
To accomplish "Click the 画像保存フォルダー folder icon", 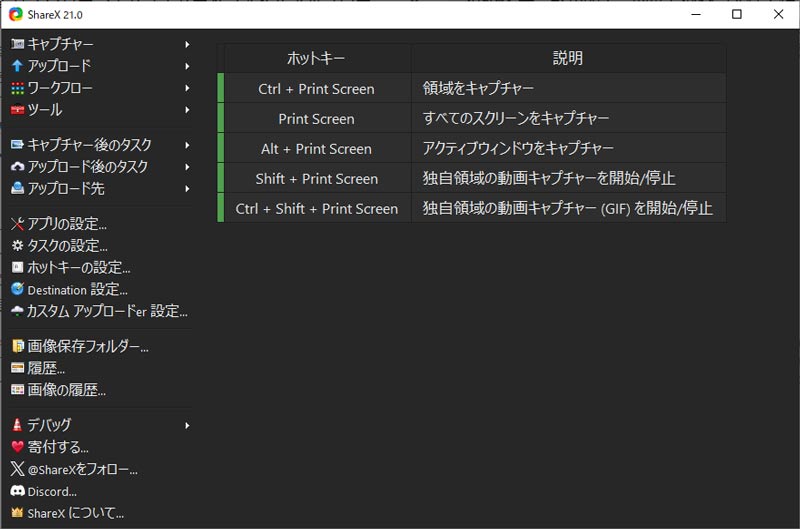I will [17, 346].
